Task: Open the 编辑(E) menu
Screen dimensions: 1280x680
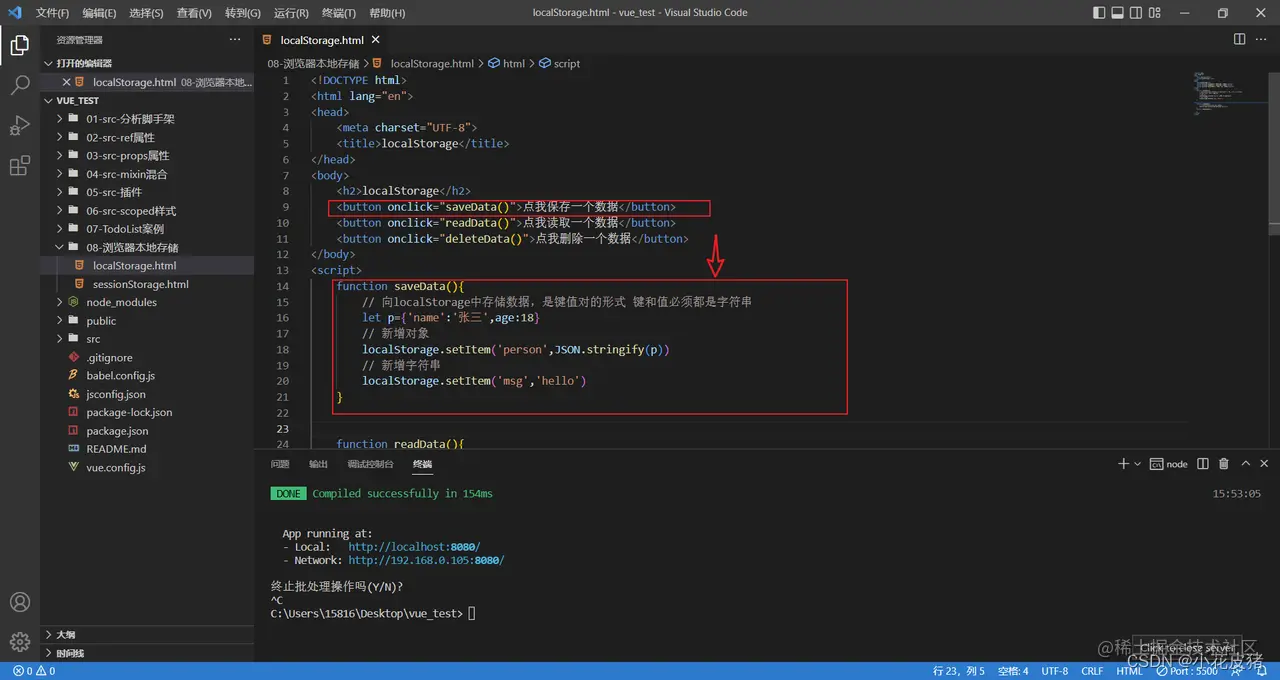Action: [99, 13]
